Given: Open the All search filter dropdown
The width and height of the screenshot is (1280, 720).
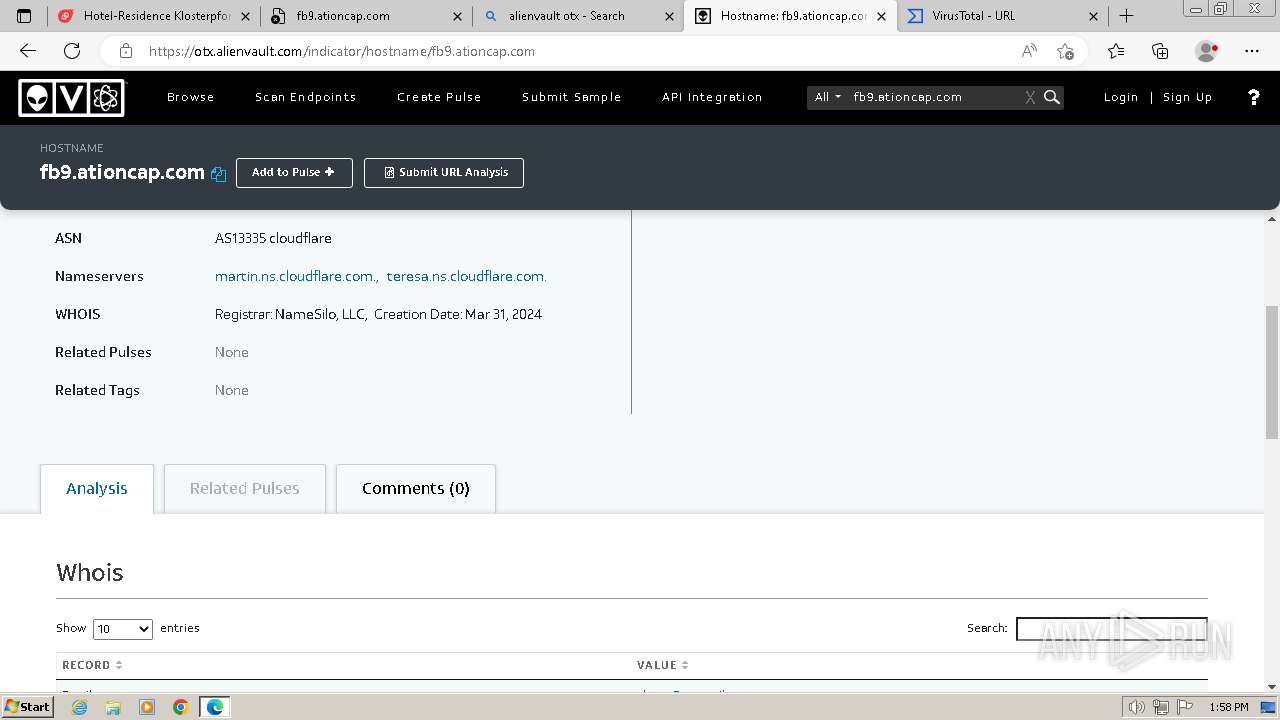Looking at the screenshot, I should (828, 97).
